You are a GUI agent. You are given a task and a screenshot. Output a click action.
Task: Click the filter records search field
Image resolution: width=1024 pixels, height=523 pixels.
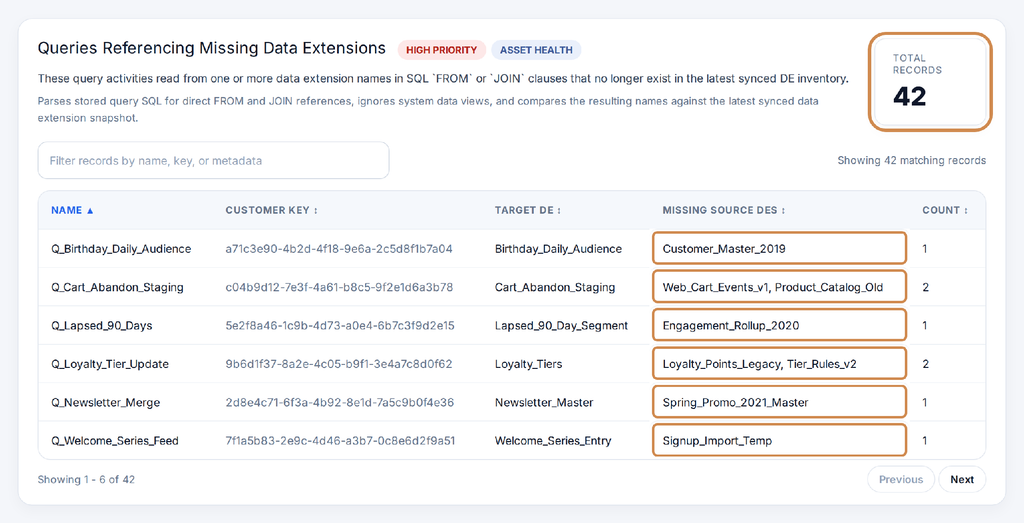[x=214, y=161]
